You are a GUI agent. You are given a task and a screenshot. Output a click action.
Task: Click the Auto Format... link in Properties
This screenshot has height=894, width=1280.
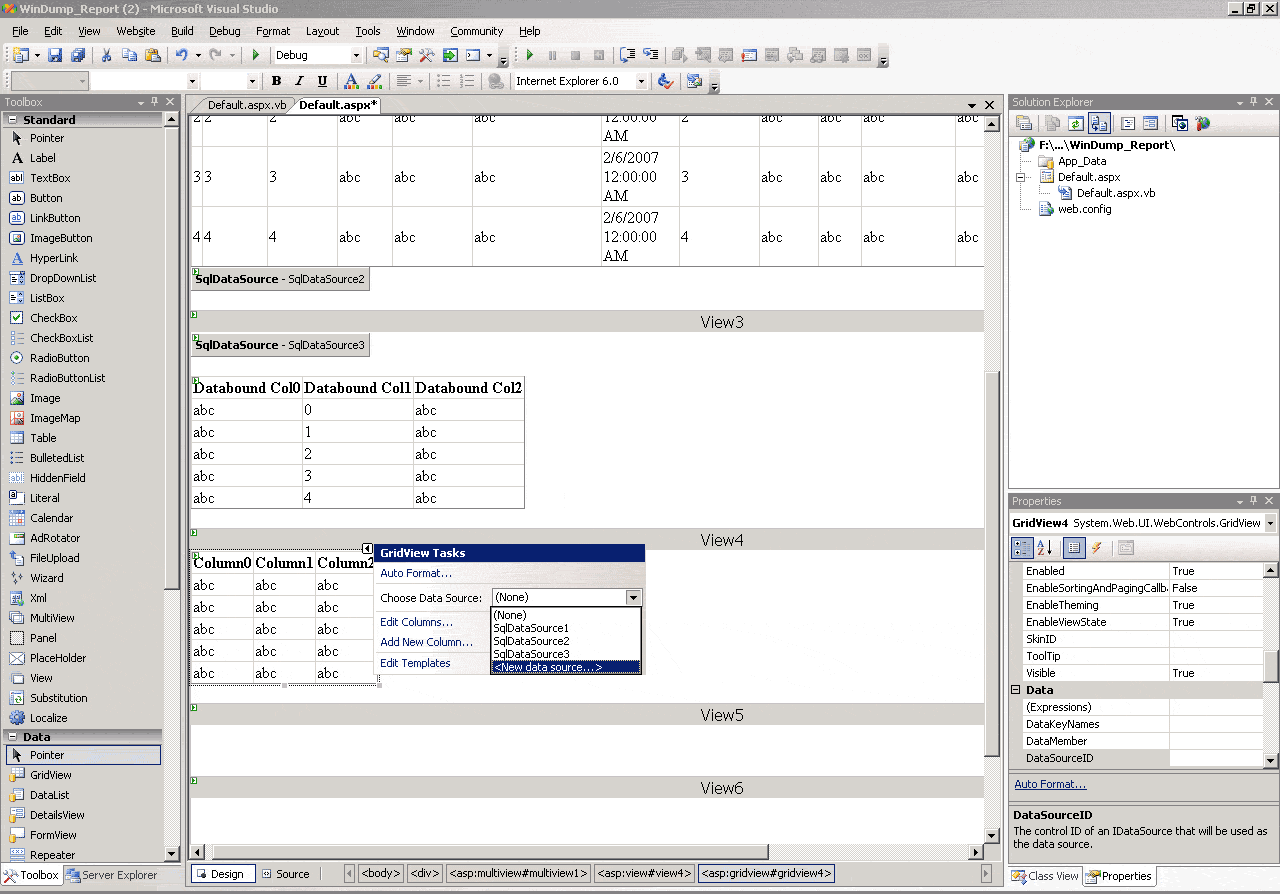coord(1050,784)
